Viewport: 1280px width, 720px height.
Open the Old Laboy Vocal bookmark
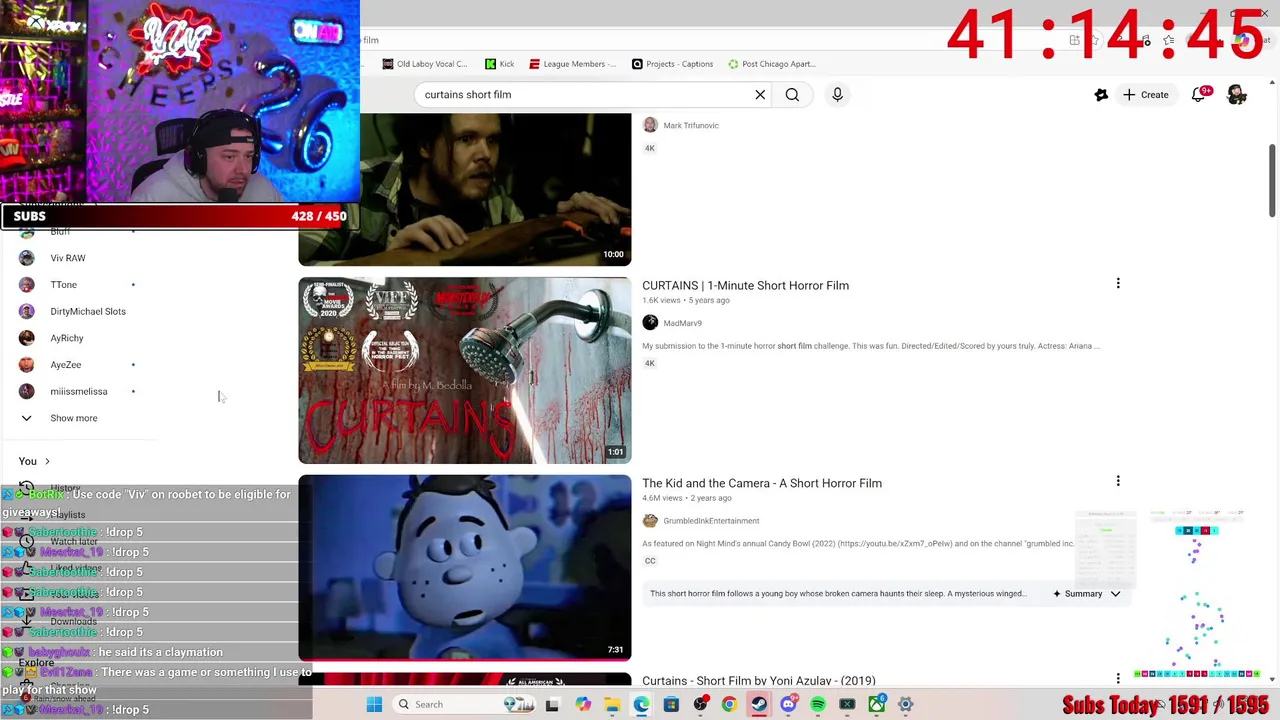tap(425, 64)
